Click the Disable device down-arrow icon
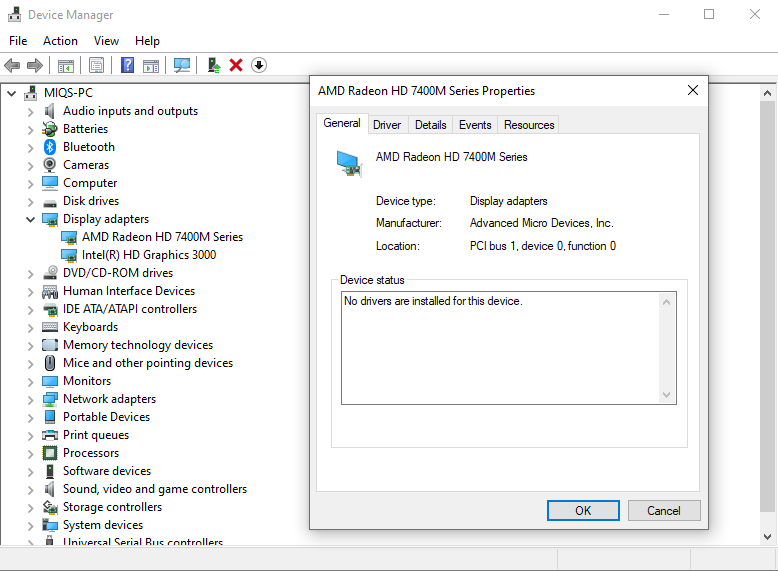 click(259, 65)
